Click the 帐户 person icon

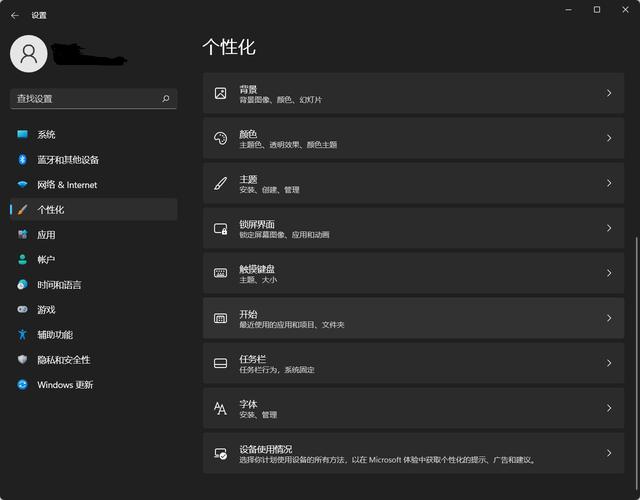[22, 260]
